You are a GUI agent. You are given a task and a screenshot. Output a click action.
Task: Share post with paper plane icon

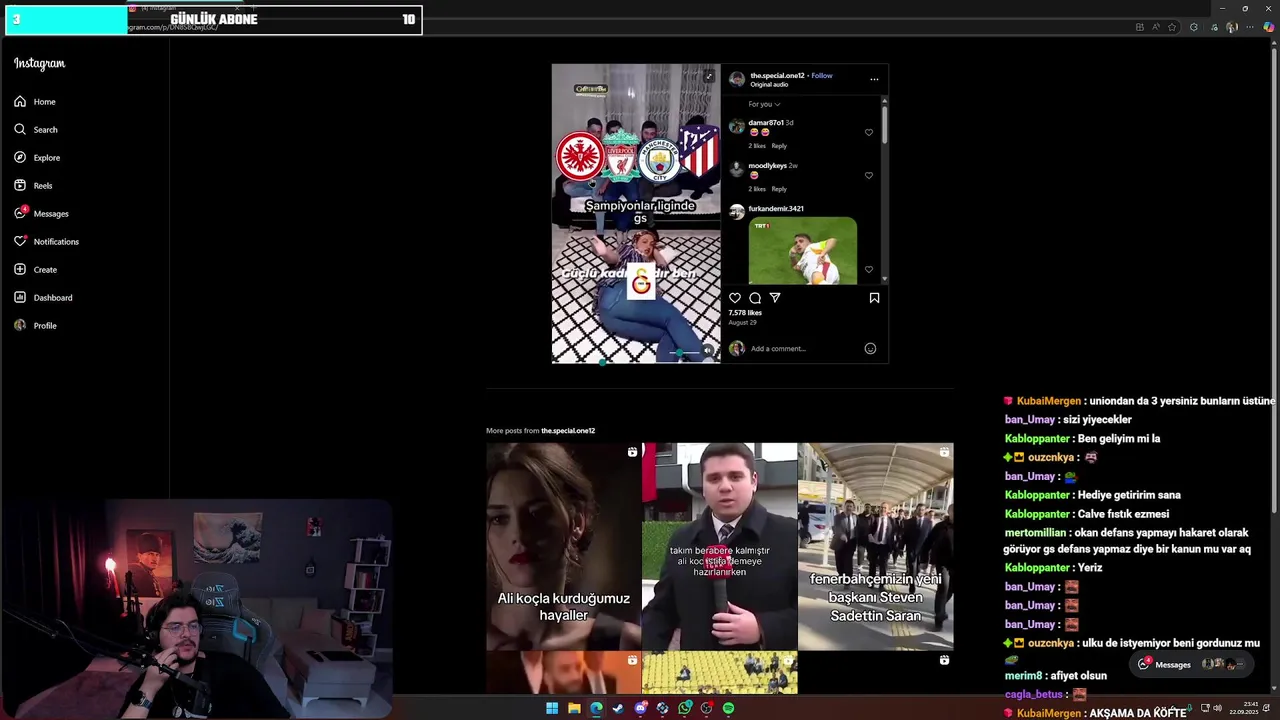[775, 298]
